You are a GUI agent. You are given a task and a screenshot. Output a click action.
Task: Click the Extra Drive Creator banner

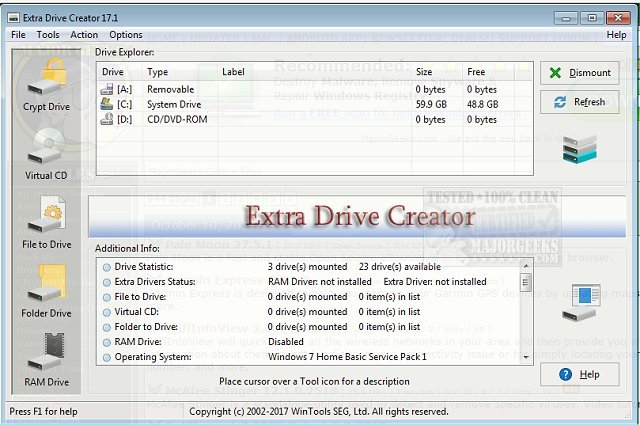[357, 216]
